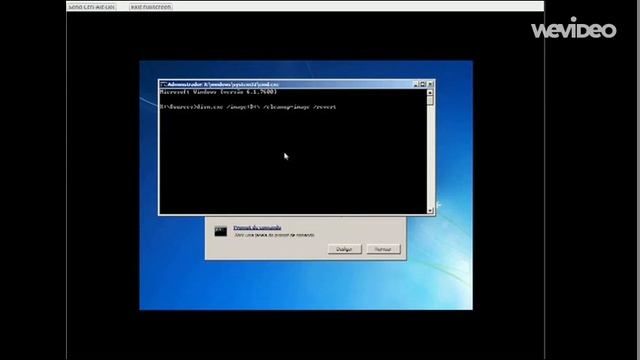The image size is (640, 360).
Task: Open the command prompt window system menu icon
Action: pos(164,84)
